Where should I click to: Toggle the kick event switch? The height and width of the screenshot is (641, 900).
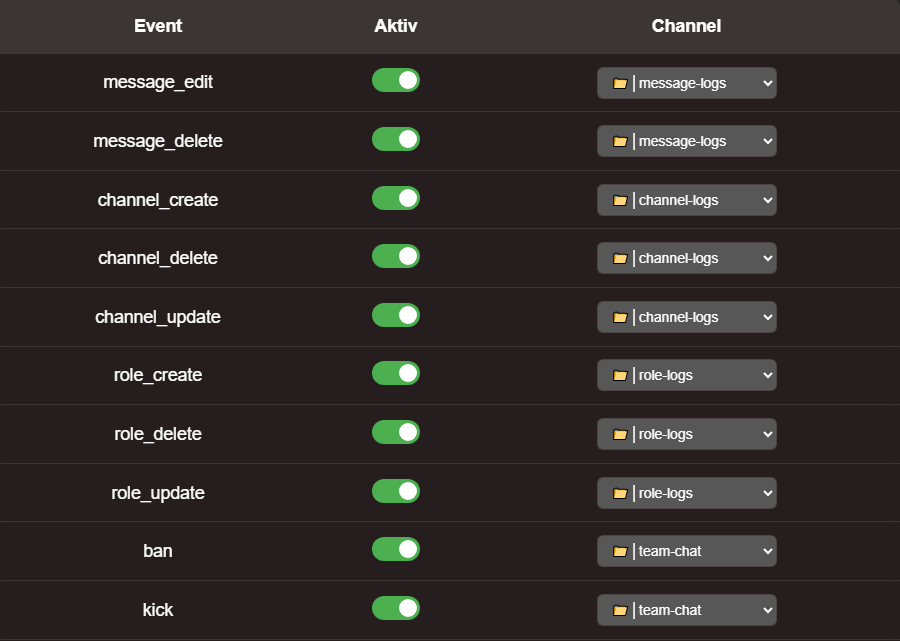click(x=395, y=609)
